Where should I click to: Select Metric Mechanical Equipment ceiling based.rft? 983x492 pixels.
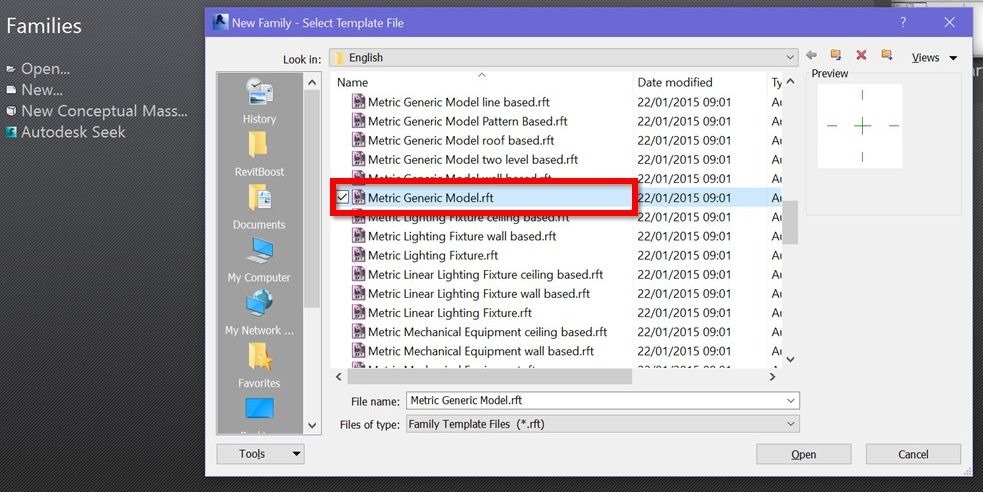[x=487, y=332]
